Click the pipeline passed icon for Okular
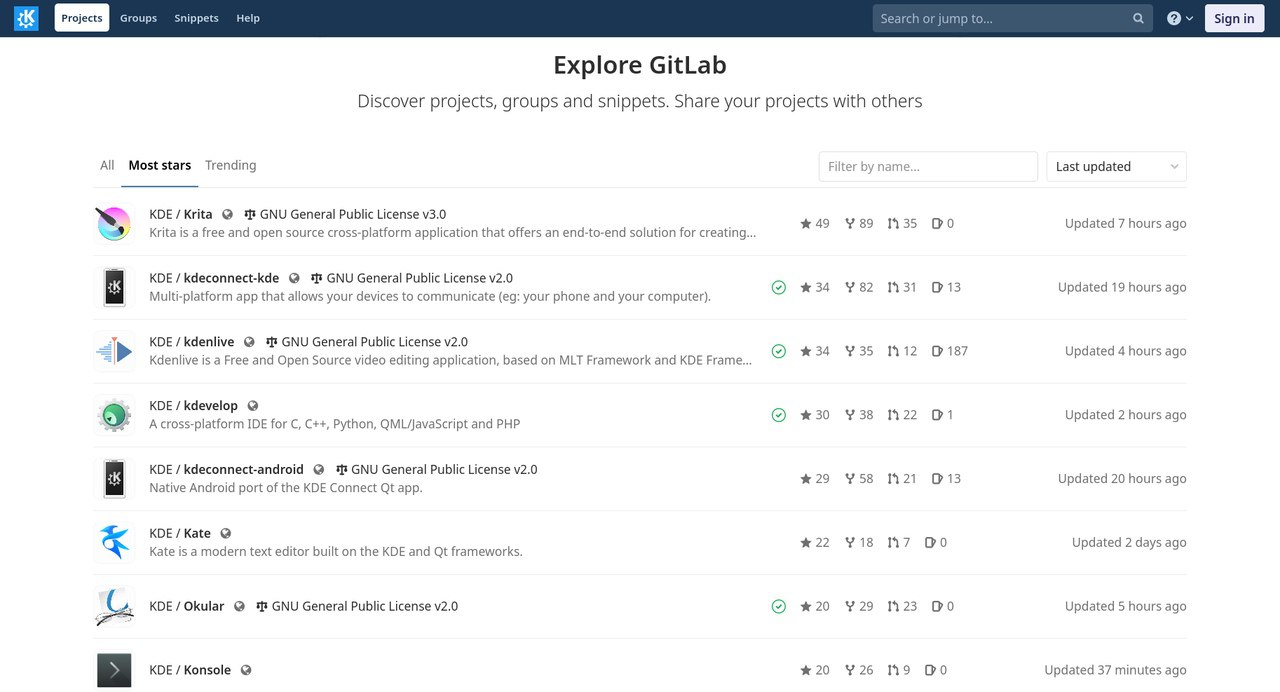This screenshot has width=1280, height=692. [779, 606]
